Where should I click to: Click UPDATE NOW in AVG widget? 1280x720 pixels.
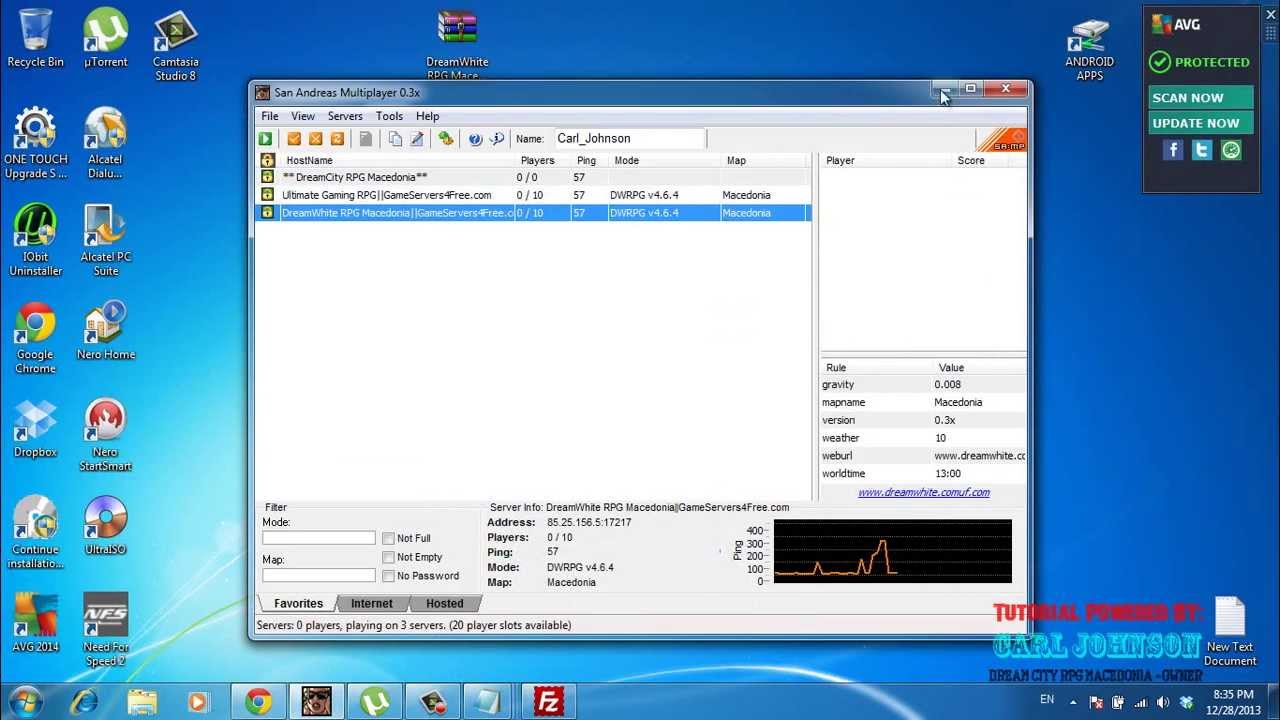tap(1200, 123)
